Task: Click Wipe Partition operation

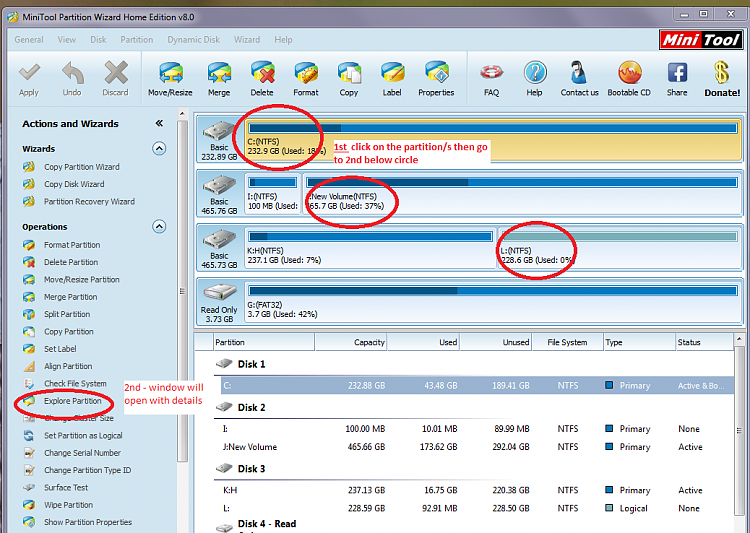Action: click(x=68, y=505)
